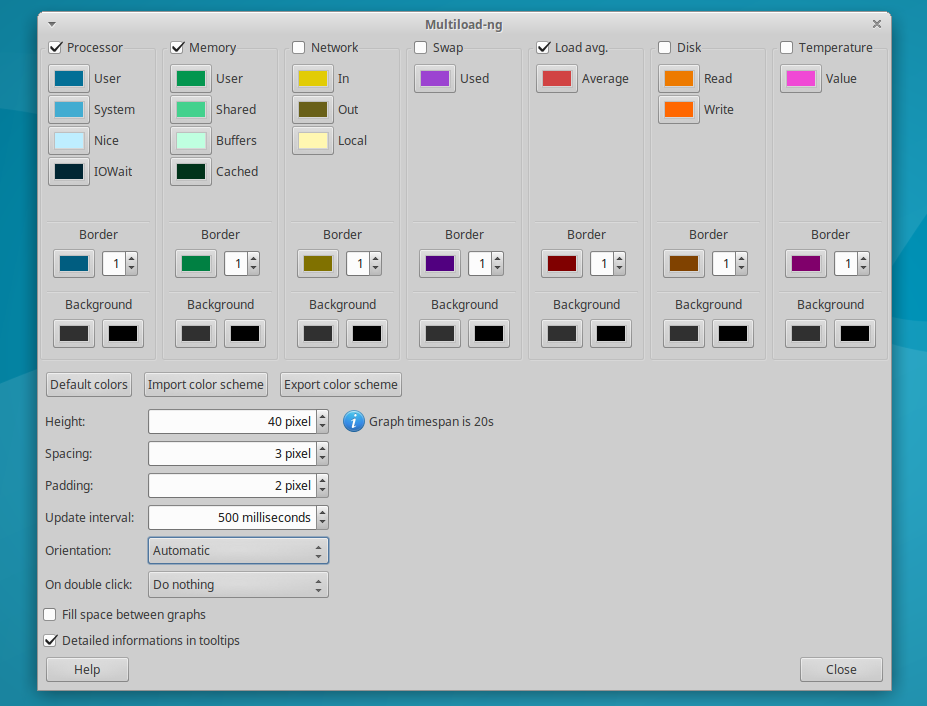This screenshot has height=706, width=927.
Task: Expand the On double click dropdown
Action: tap(238, 585)
